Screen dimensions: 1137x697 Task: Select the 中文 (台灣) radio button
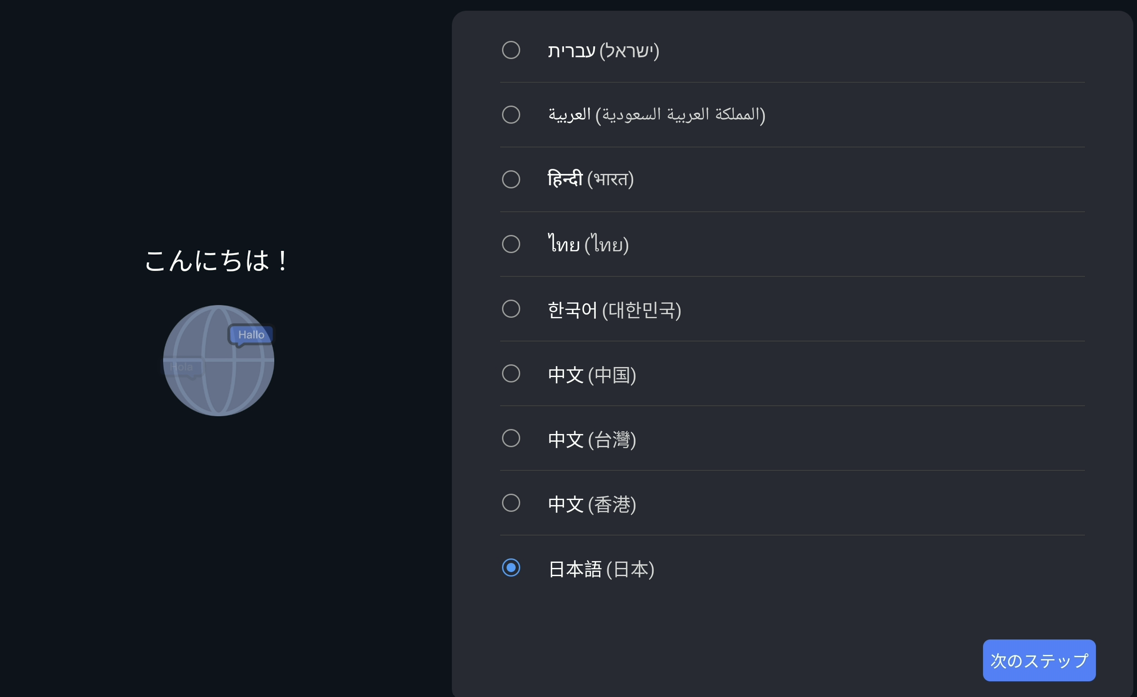click(511, 438)
